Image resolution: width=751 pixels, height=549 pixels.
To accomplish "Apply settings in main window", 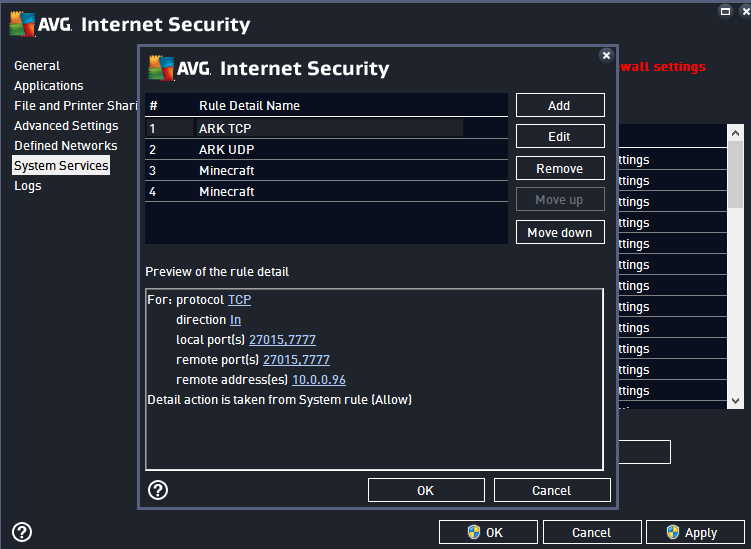I will click(x=695, y=533).
